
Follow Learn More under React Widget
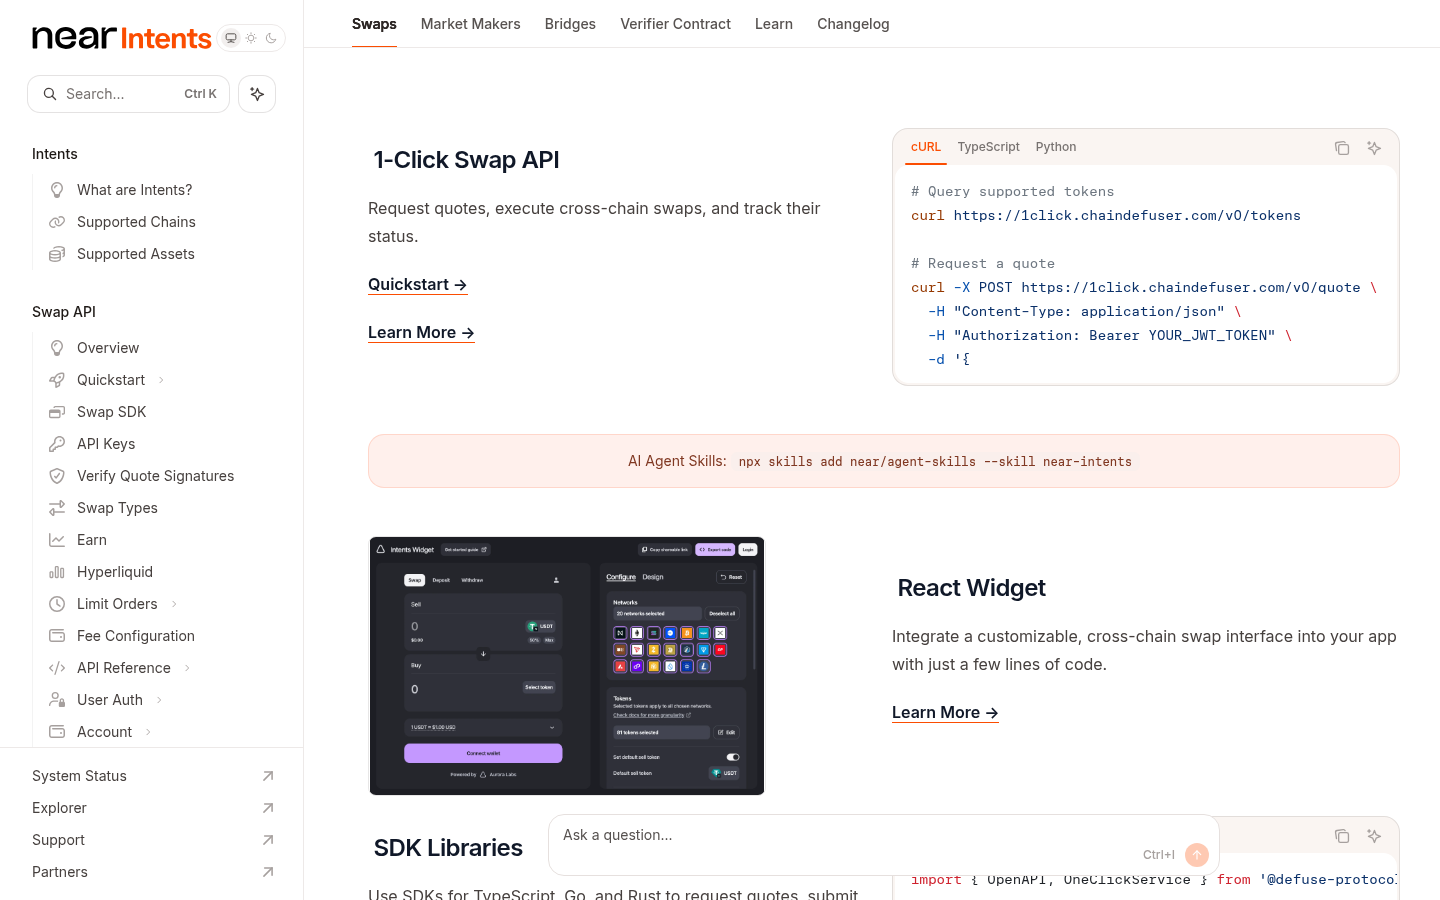tap(945, 713)
